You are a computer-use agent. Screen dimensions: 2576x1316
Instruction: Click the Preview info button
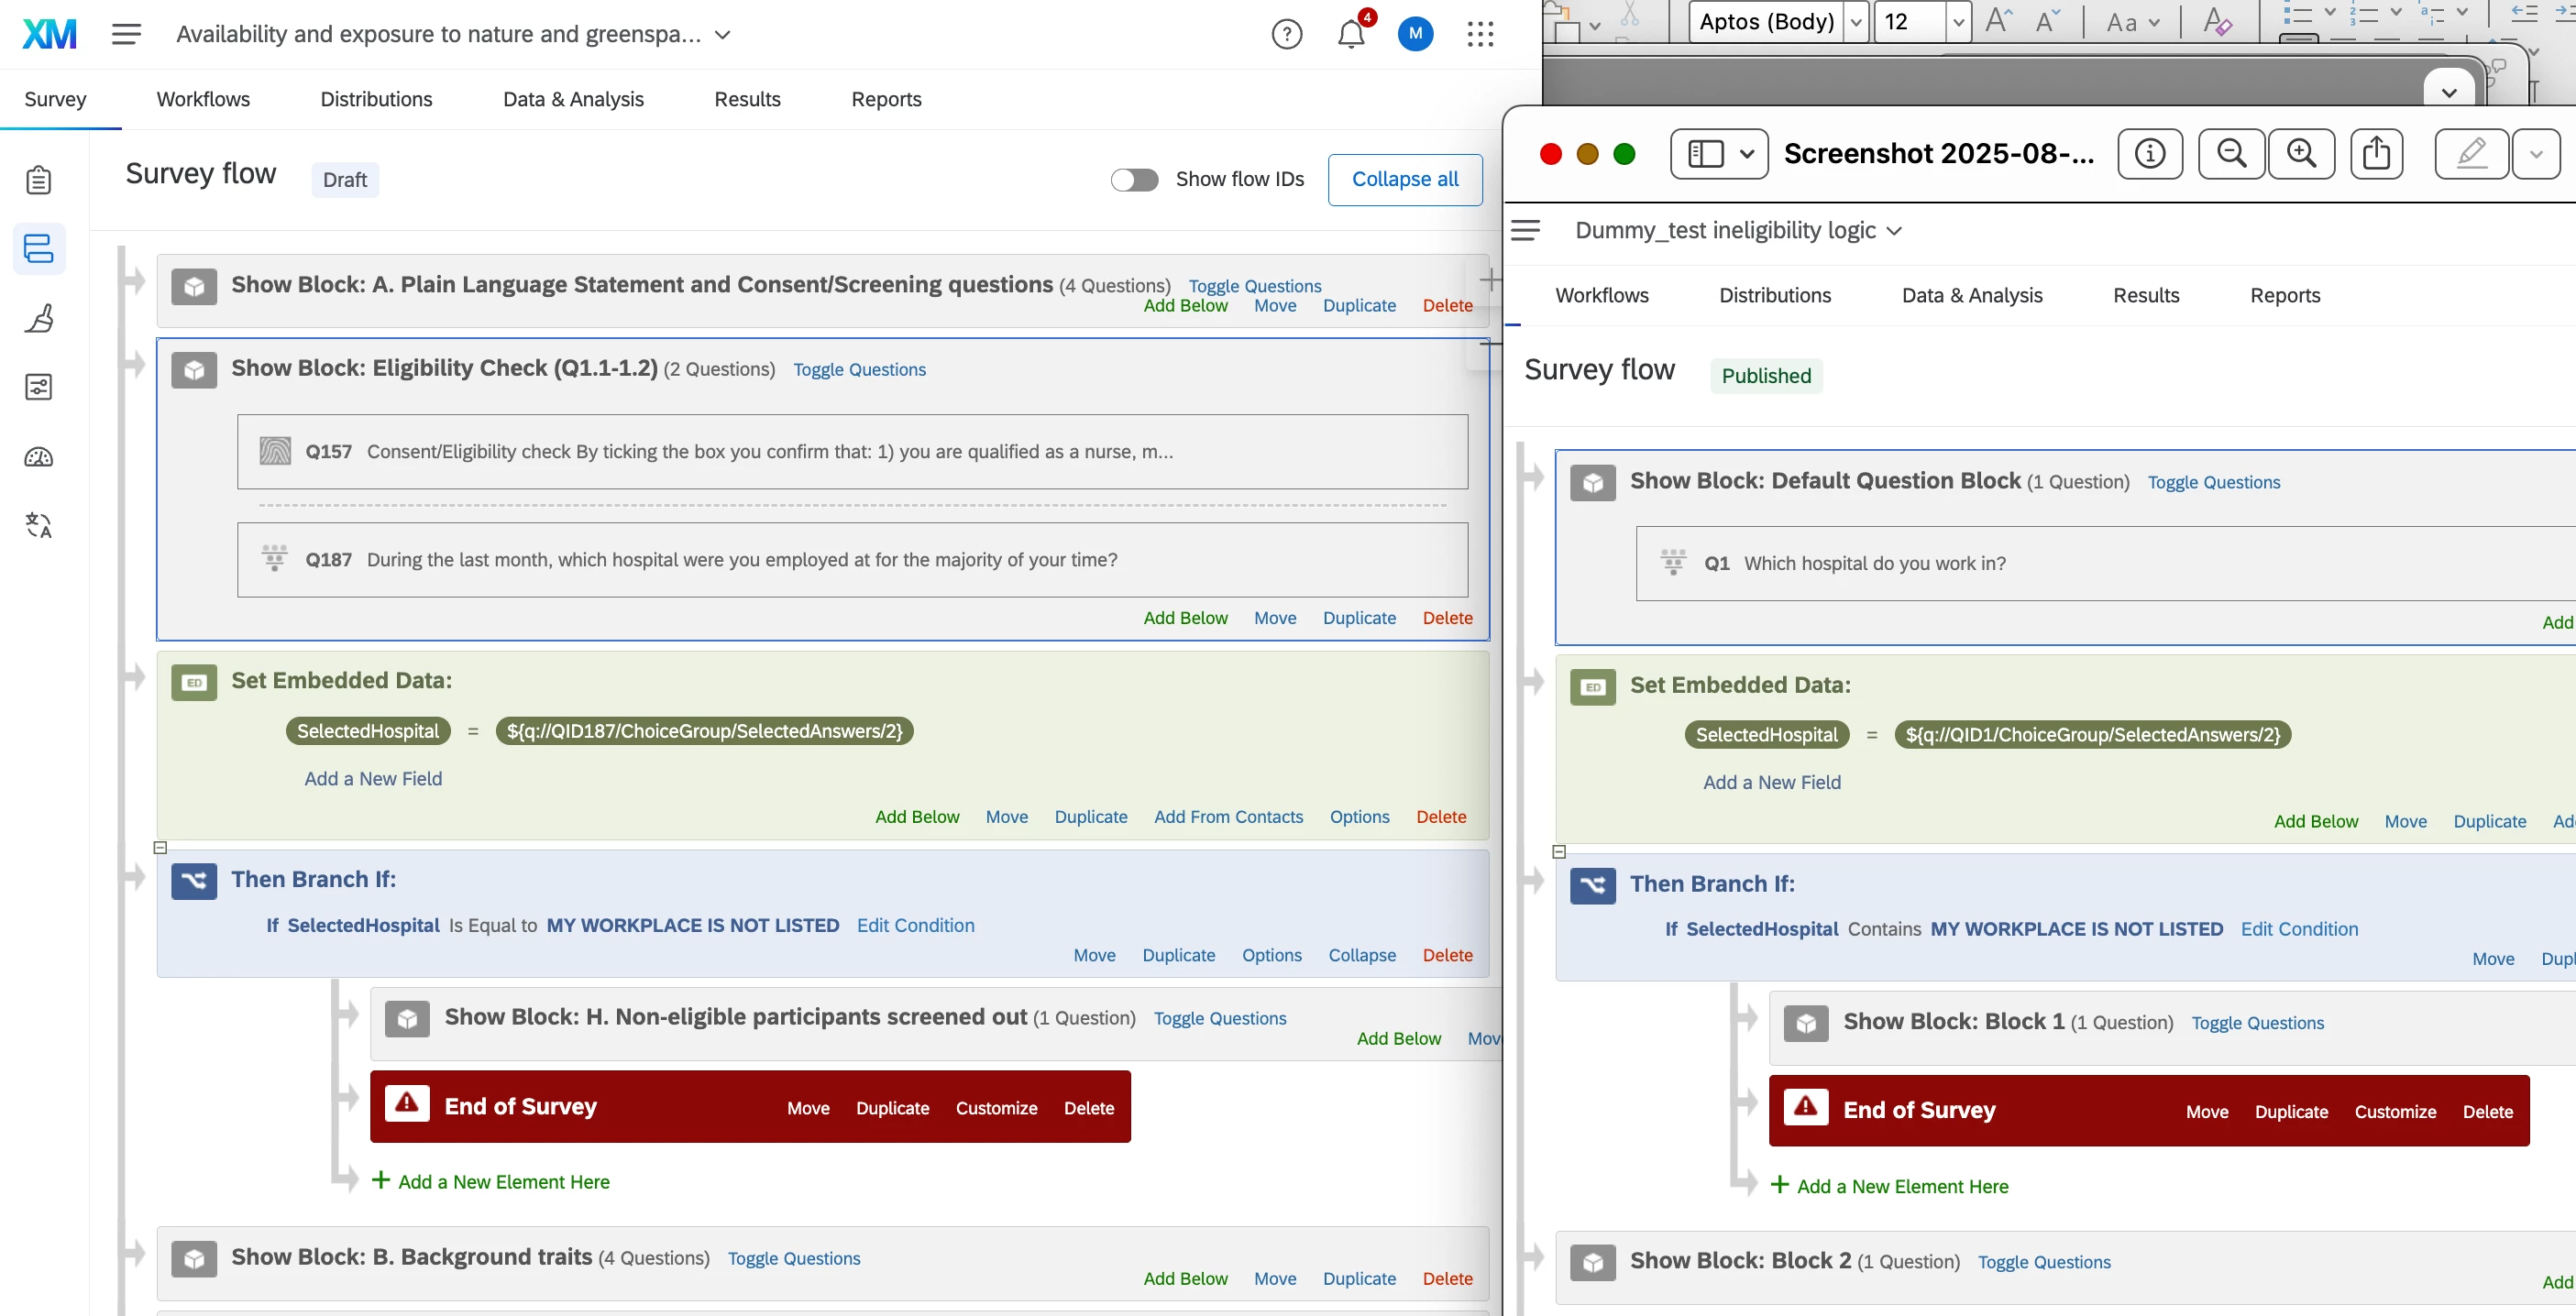click(x=2150, y=154)
